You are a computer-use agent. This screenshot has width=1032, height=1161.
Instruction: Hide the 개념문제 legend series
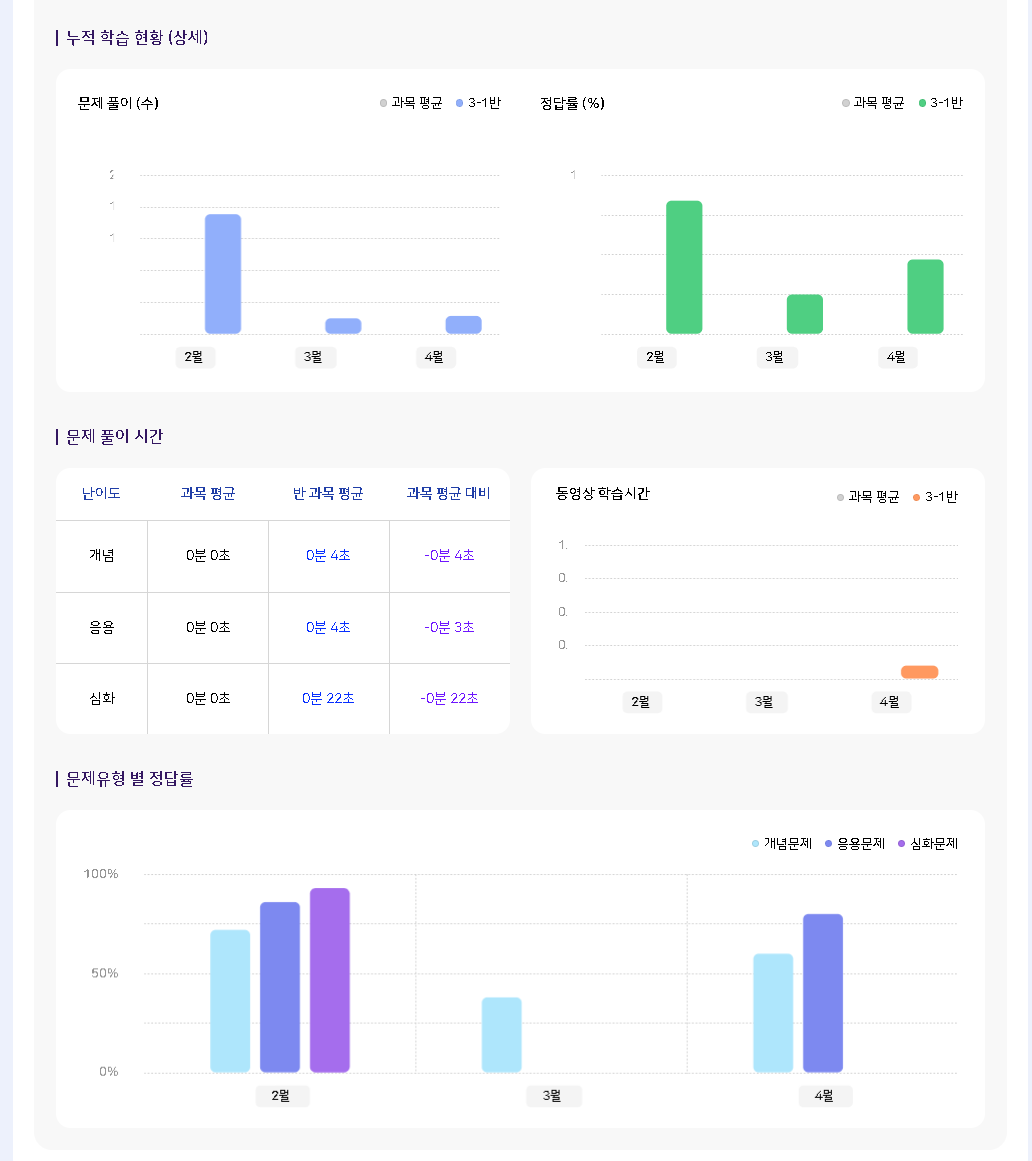(781, 844)
